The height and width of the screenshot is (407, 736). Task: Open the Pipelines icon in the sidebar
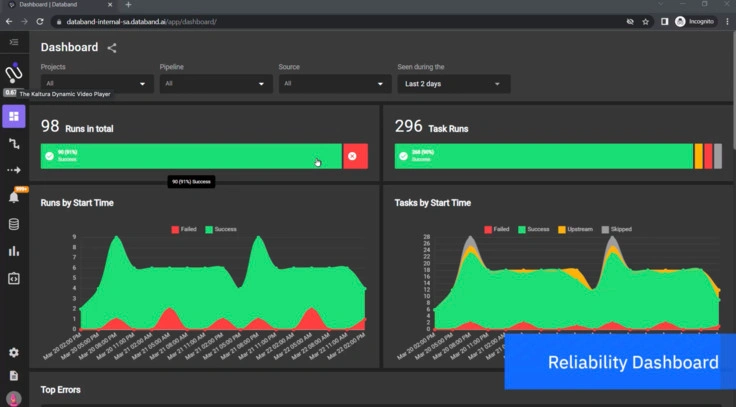pos(14,144)
